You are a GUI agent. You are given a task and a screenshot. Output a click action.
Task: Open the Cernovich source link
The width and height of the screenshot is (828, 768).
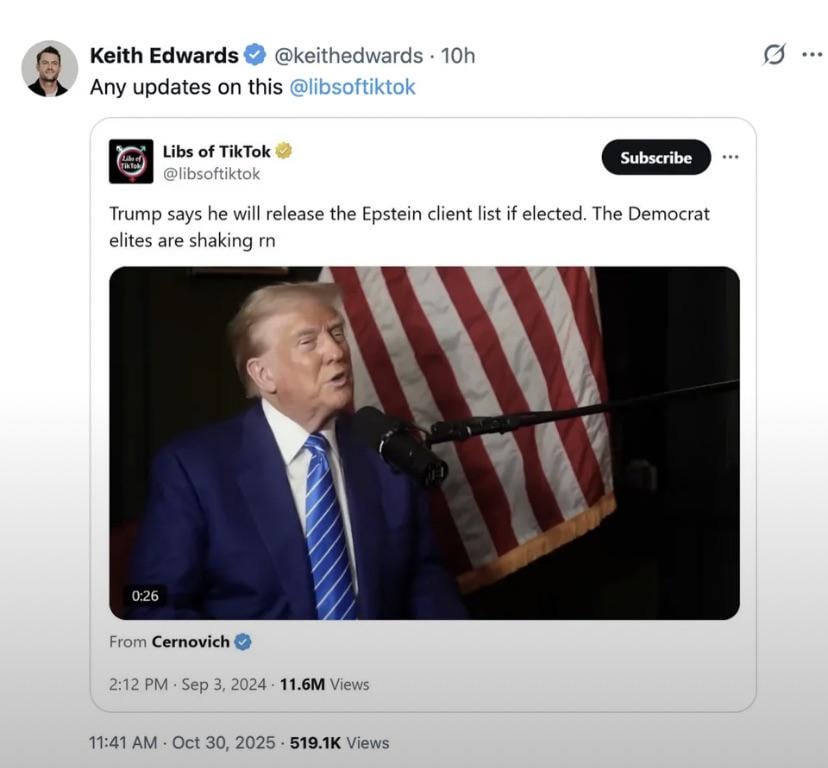click(x=190, y=642)
